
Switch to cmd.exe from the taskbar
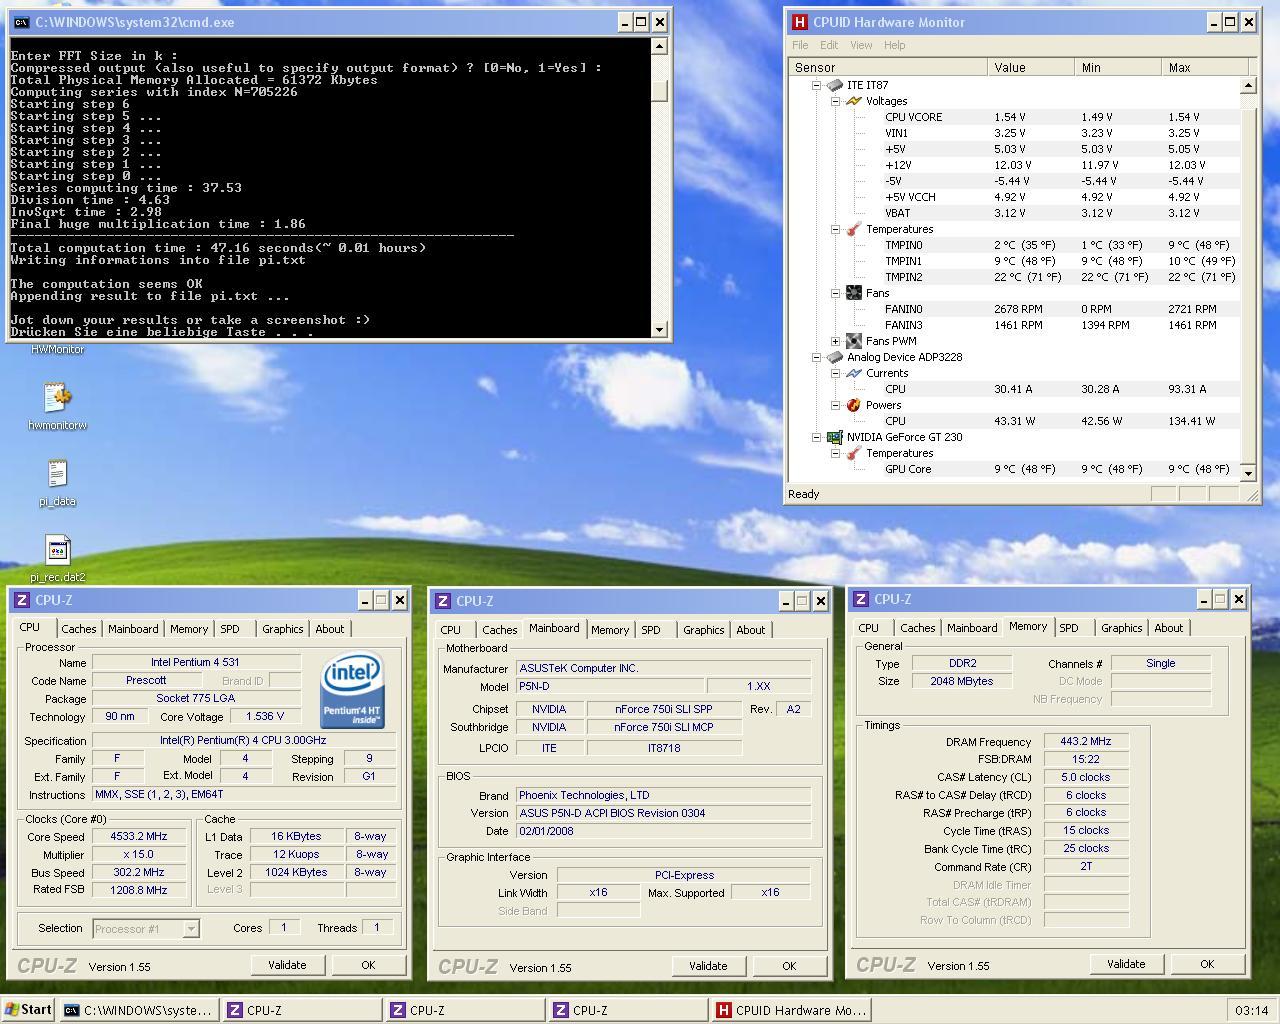click(x=140, y=1010)
